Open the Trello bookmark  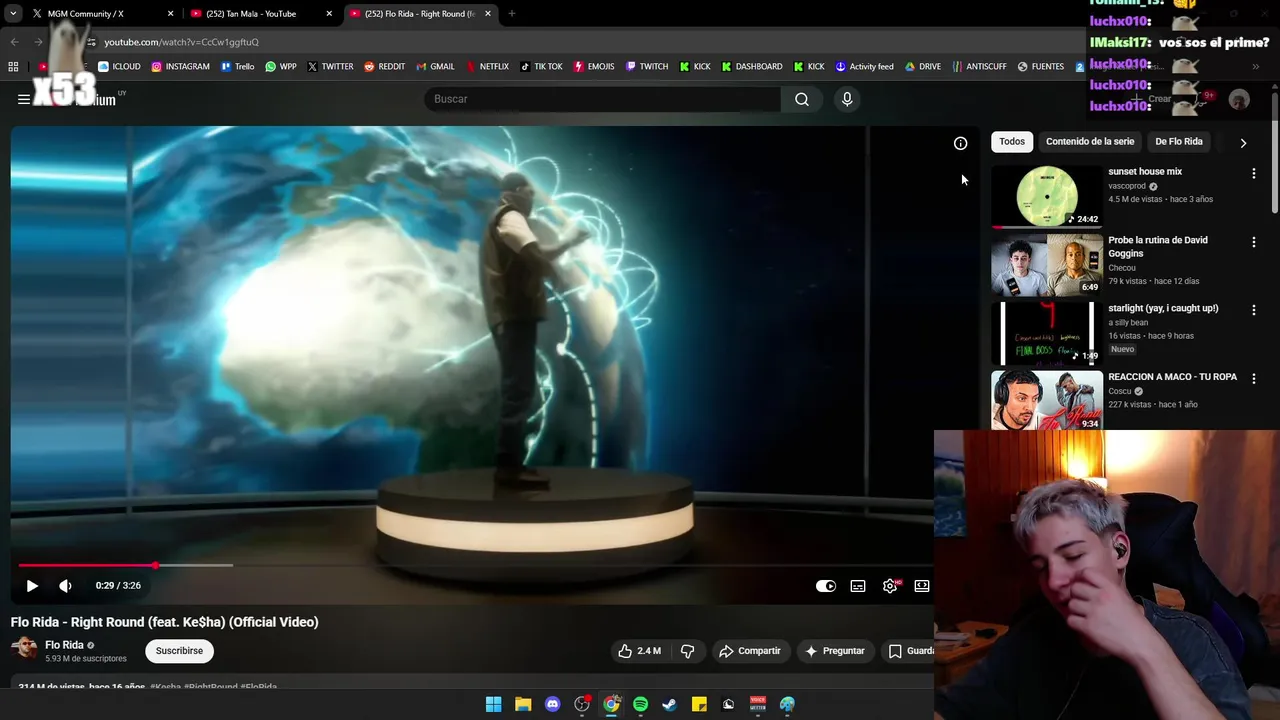[x=237, y=67]
